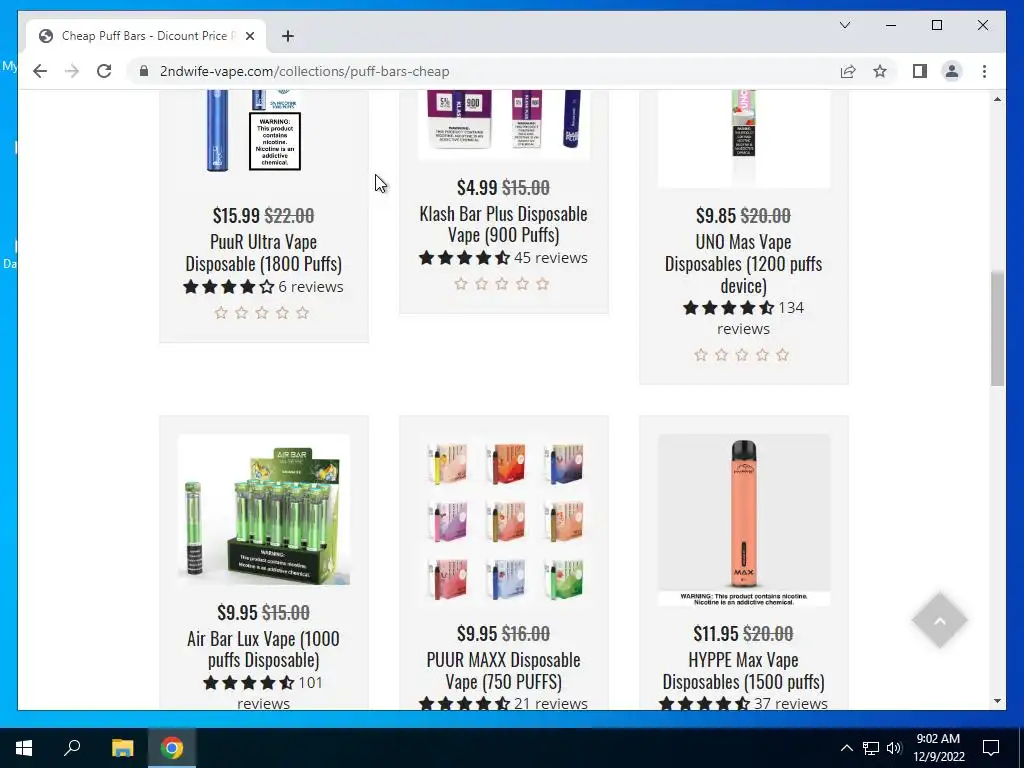
Task: Open the taskbar clock and date
Action: click(x=939, y=748)
